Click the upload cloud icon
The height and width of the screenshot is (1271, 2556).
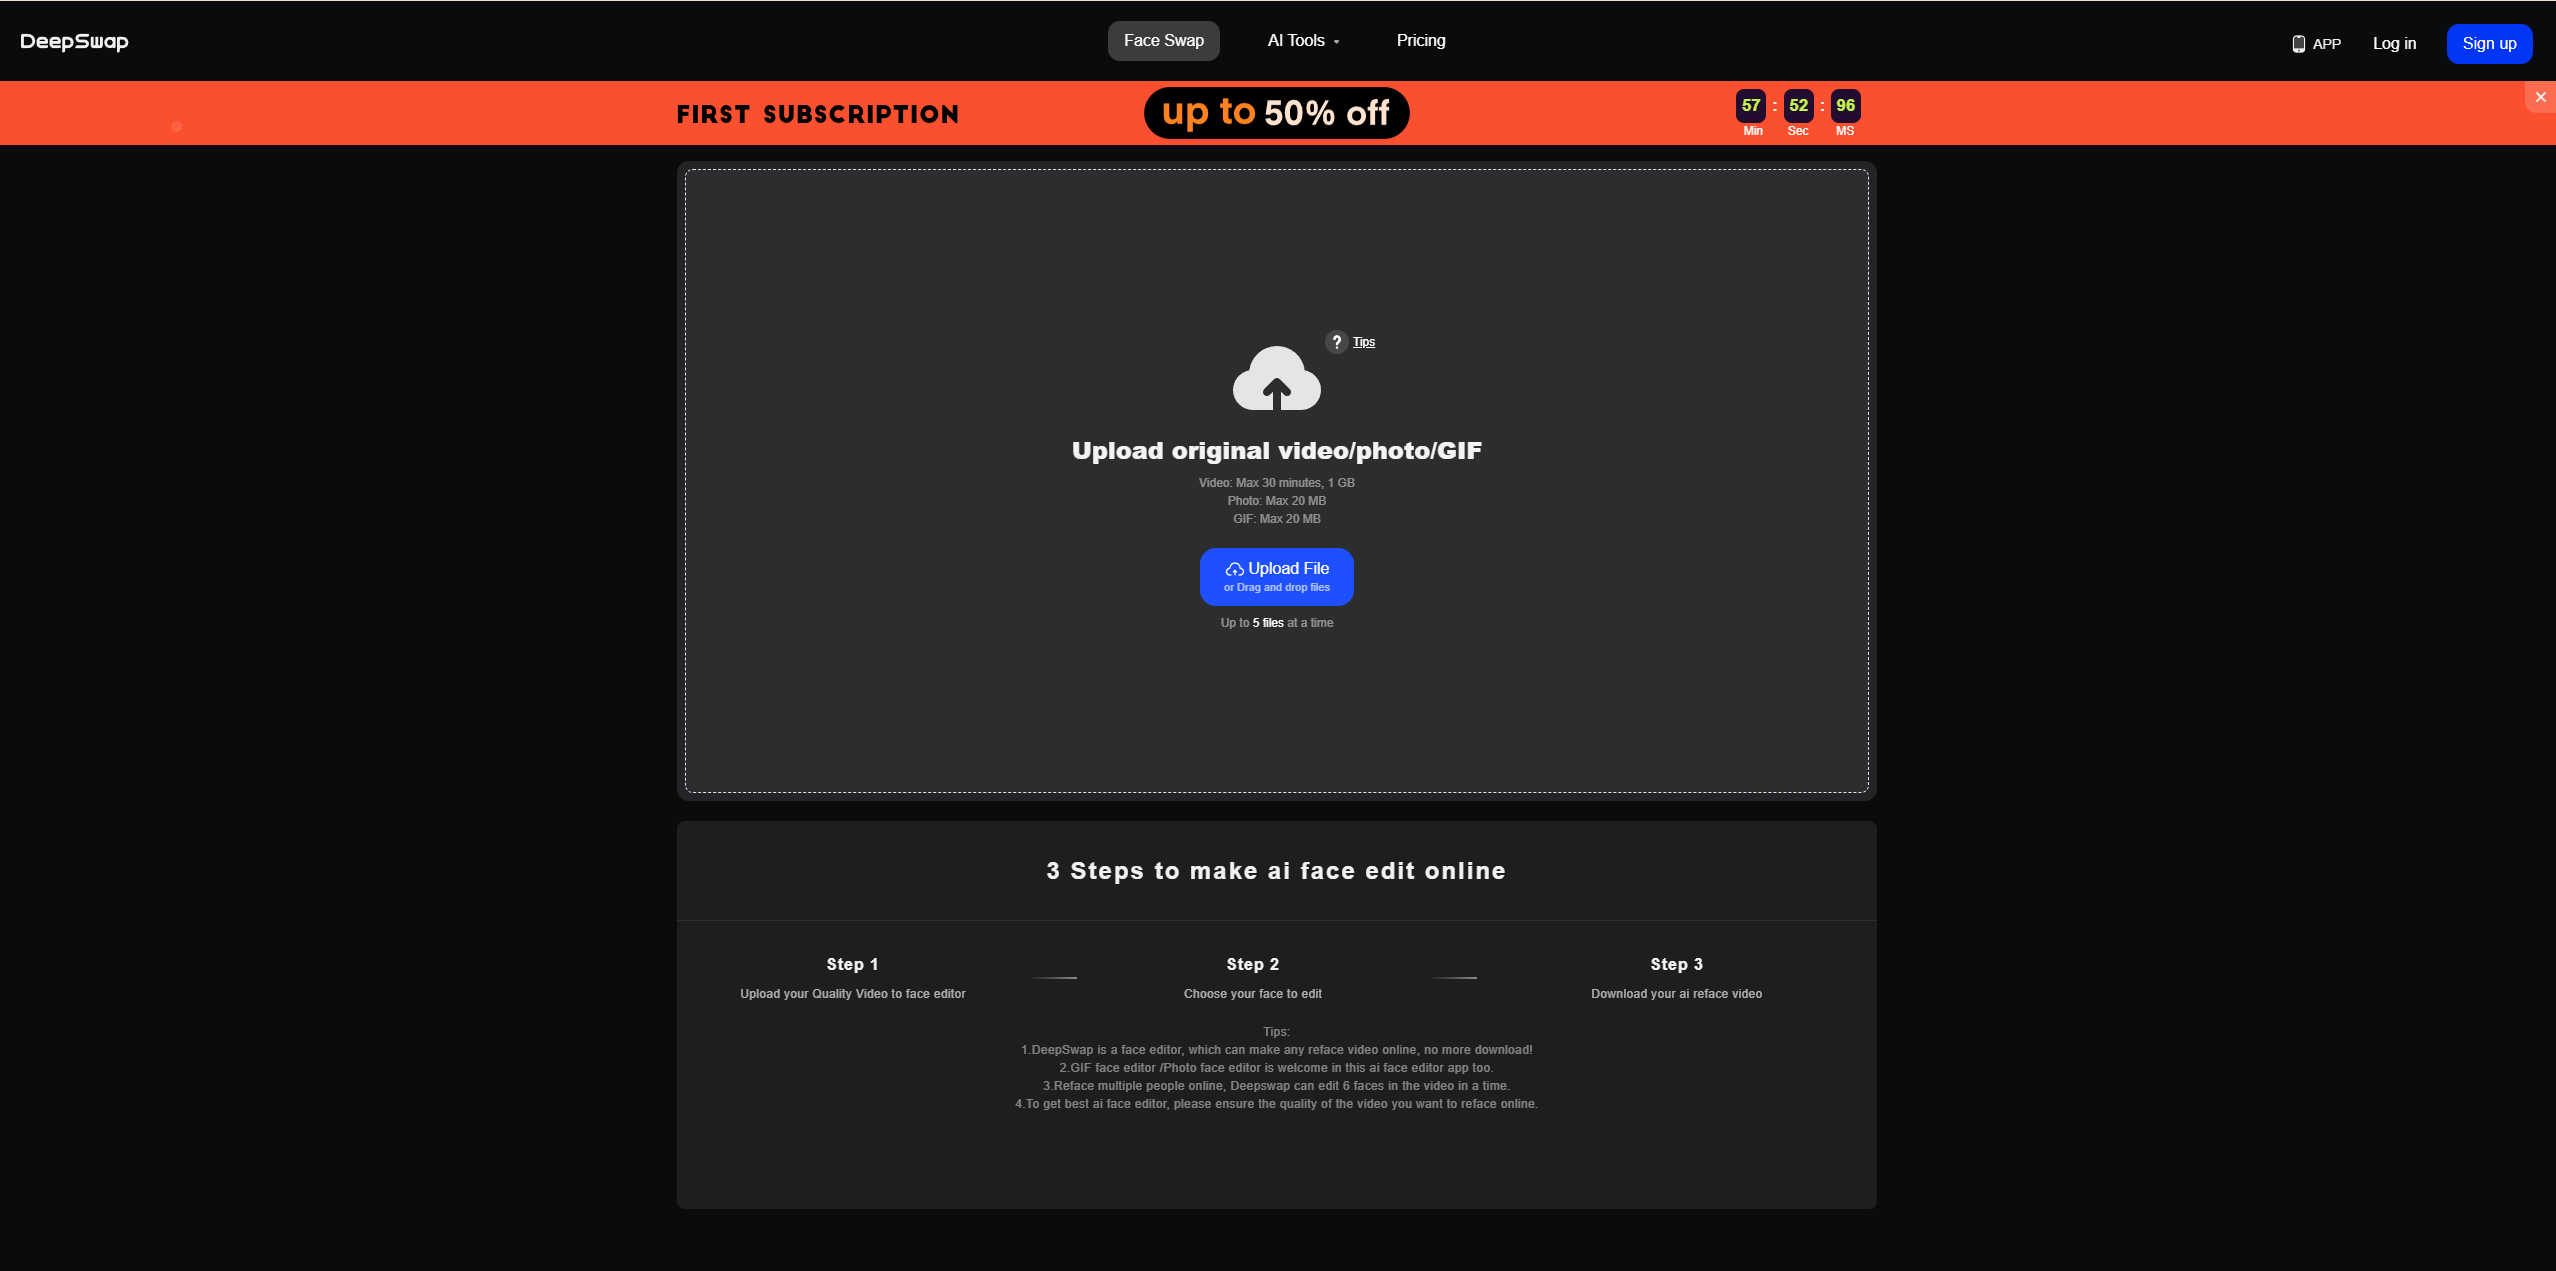click(x=1276, y=376)
